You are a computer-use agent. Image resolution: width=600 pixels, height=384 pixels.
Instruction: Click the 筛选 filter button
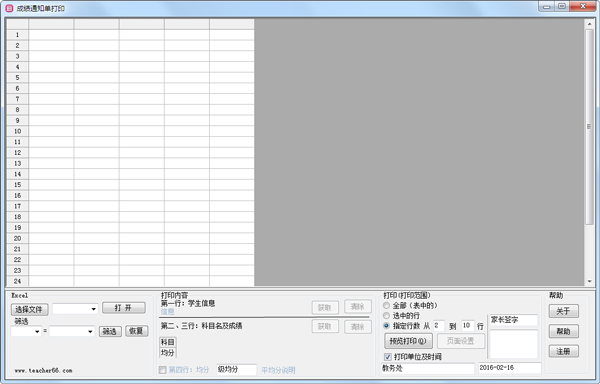(x=110, y=331)
